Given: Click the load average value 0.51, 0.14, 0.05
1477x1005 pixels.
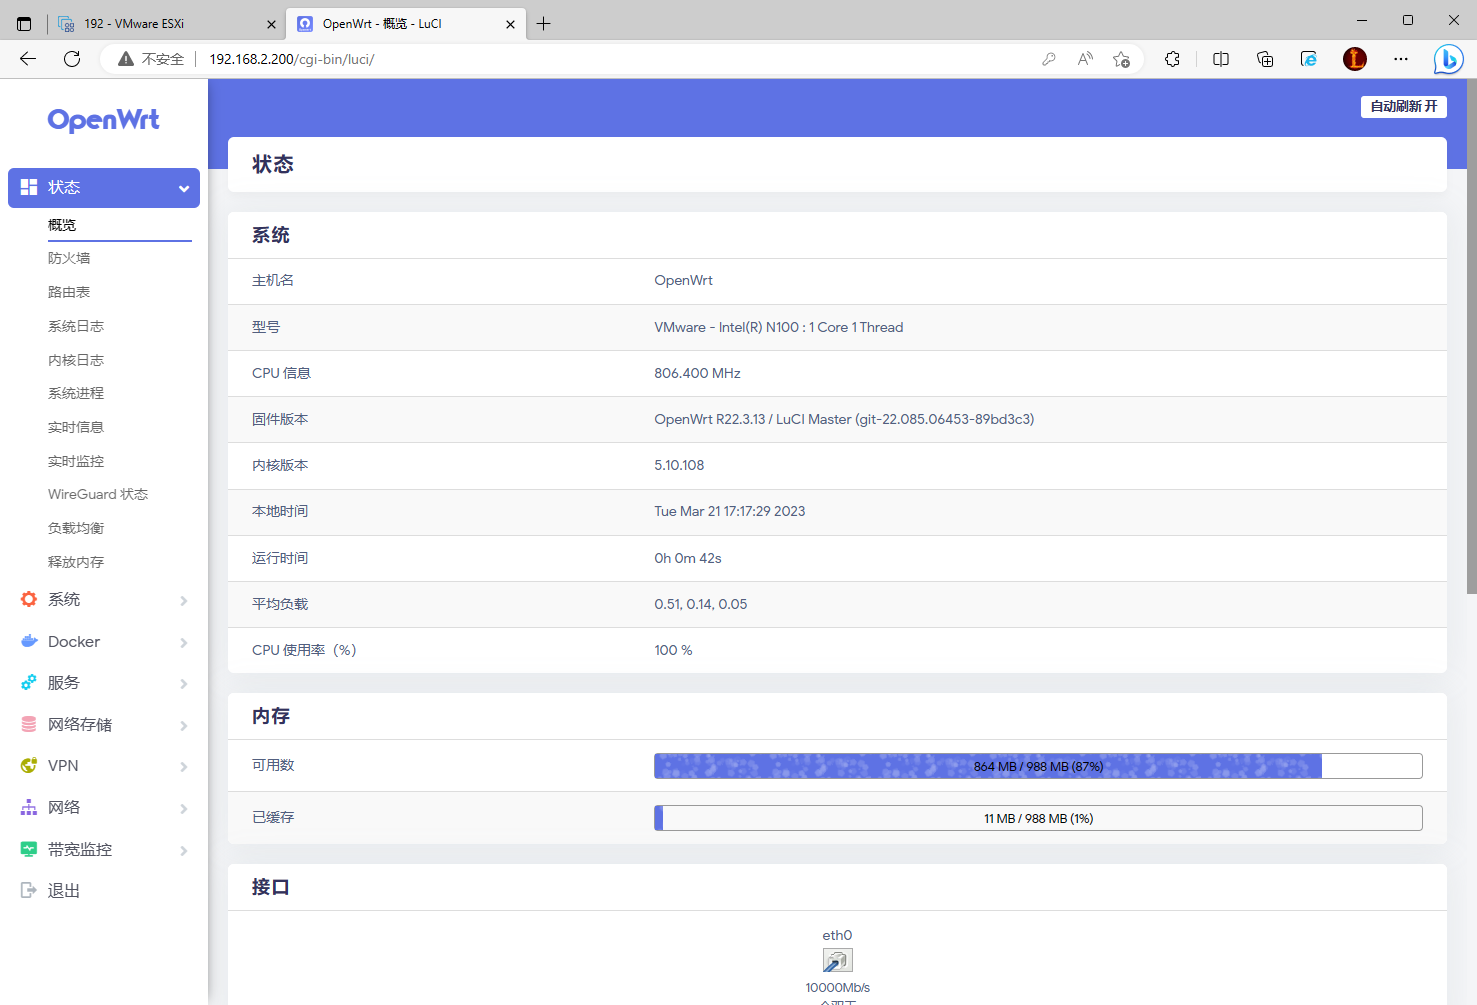Looking at the screenshot, I should [x=701, y=604].
